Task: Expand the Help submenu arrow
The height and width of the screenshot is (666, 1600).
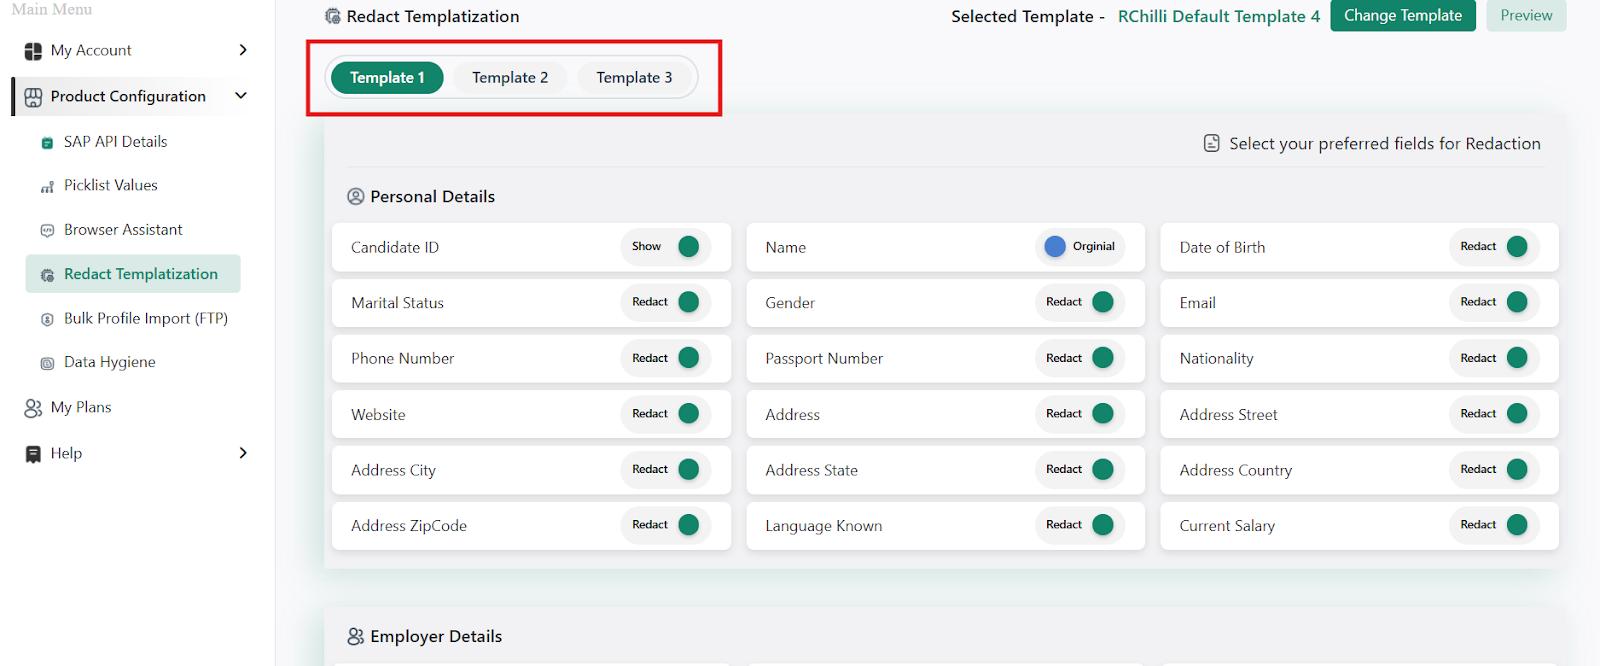Action: (x=243, y=453)
